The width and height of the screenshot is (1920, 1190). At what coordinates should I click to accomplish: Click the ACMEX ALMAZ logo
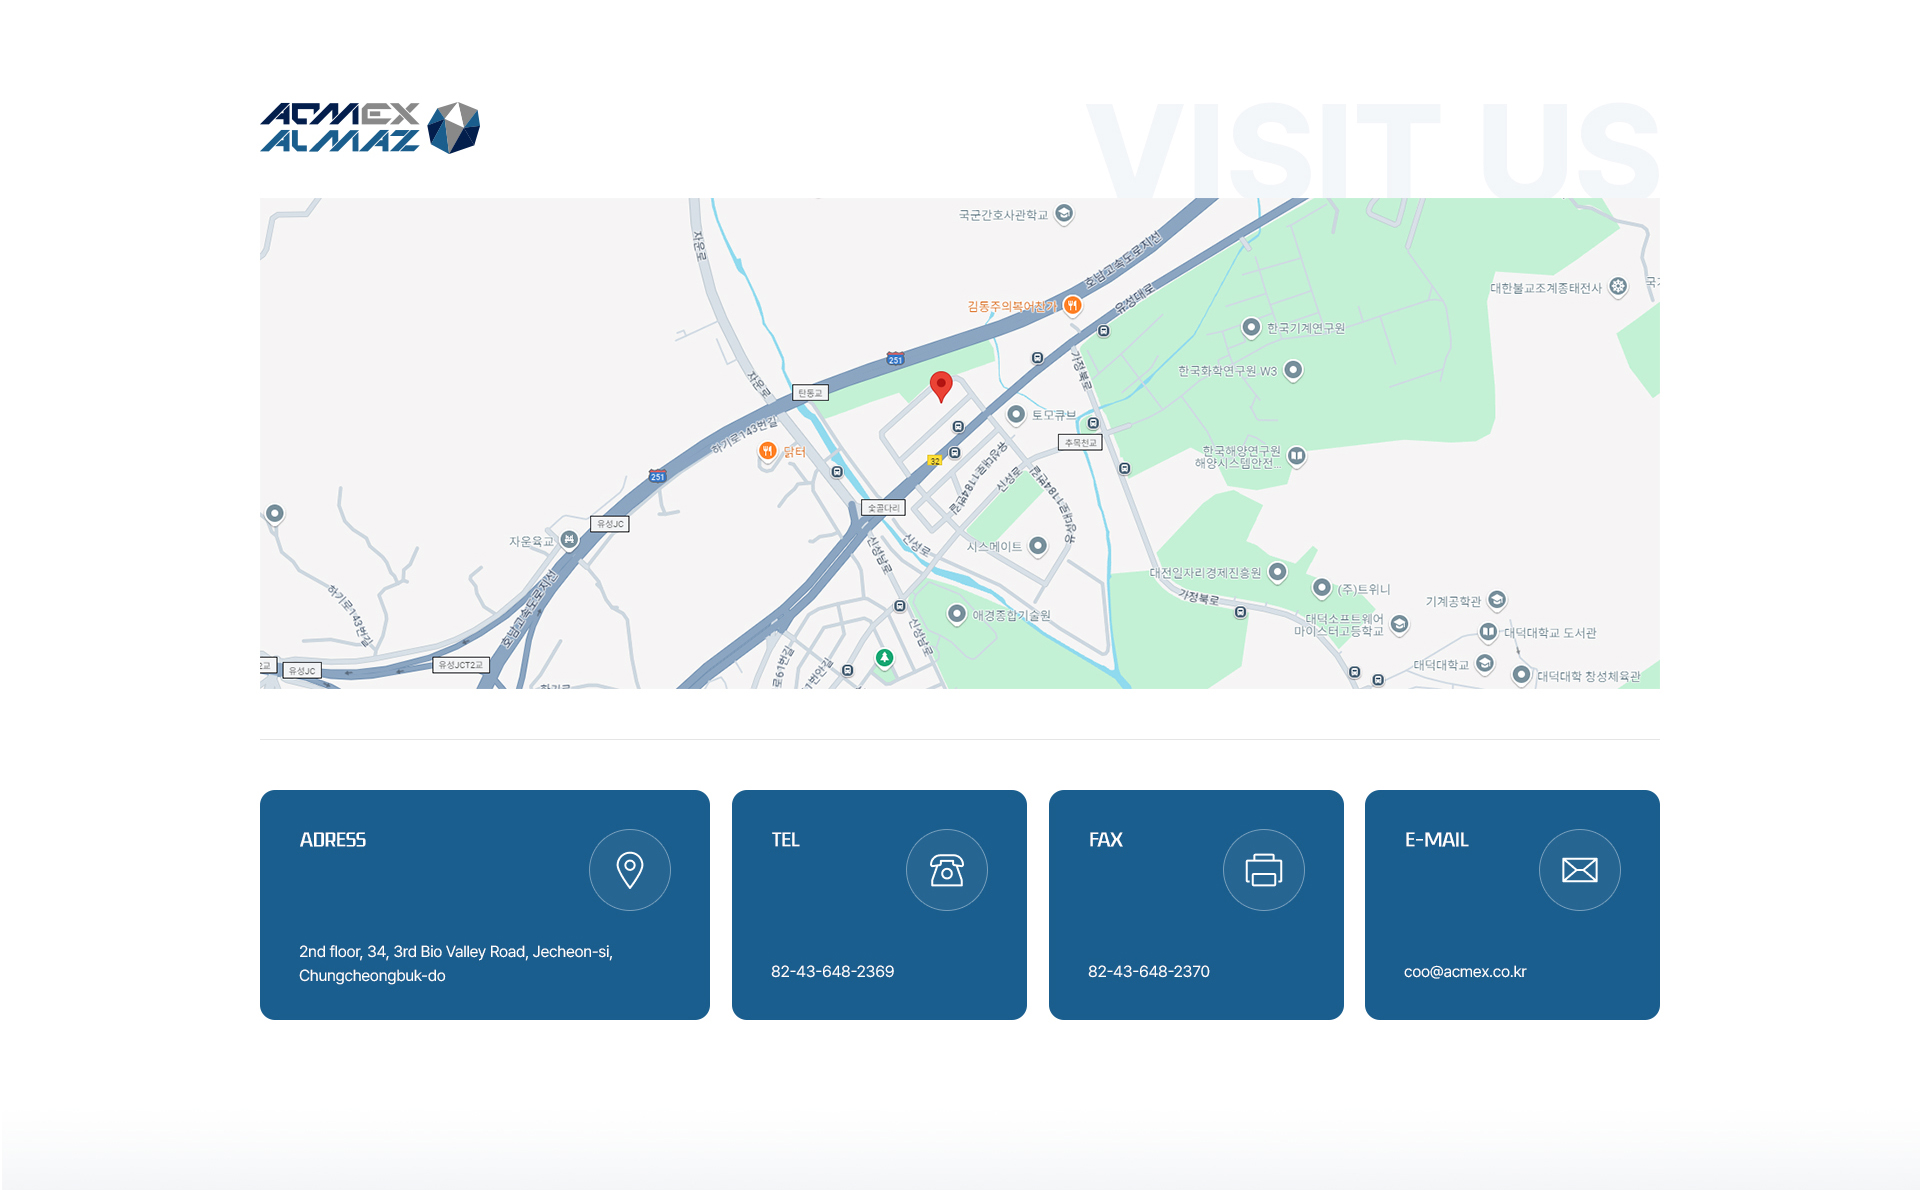[x=370, y=128]
